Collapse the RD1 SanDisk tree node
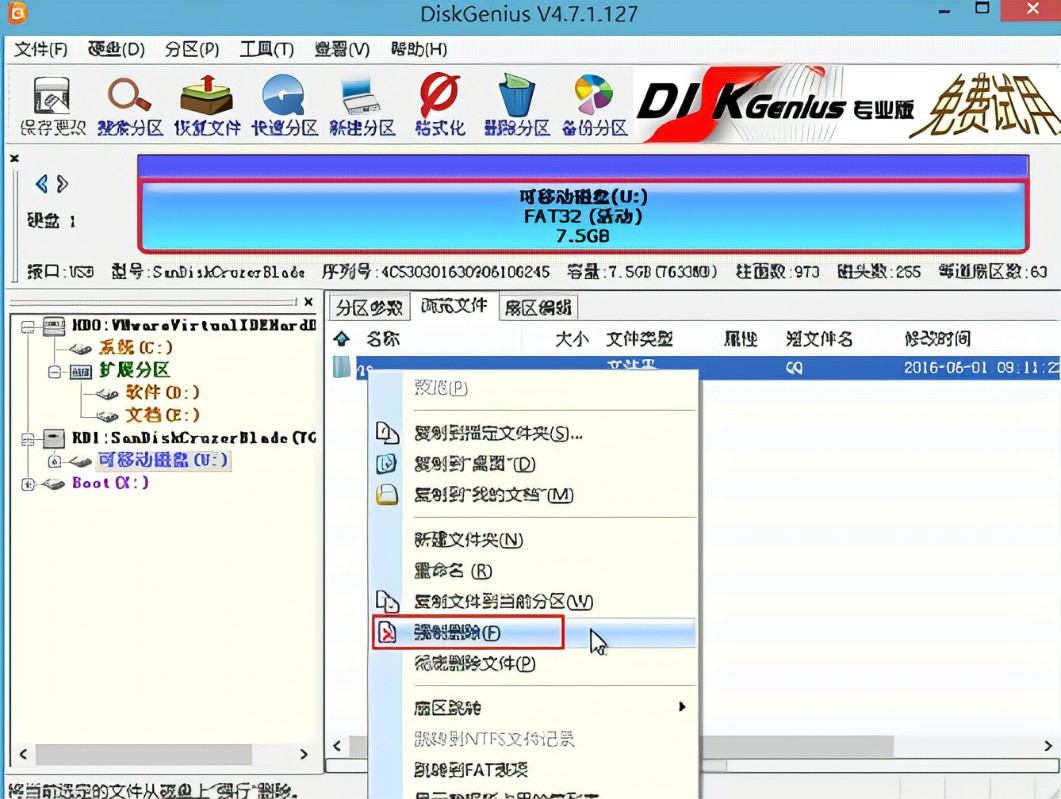Viewport: 1061px width, 799px height. pyautogui.click(x=27, y=440)
